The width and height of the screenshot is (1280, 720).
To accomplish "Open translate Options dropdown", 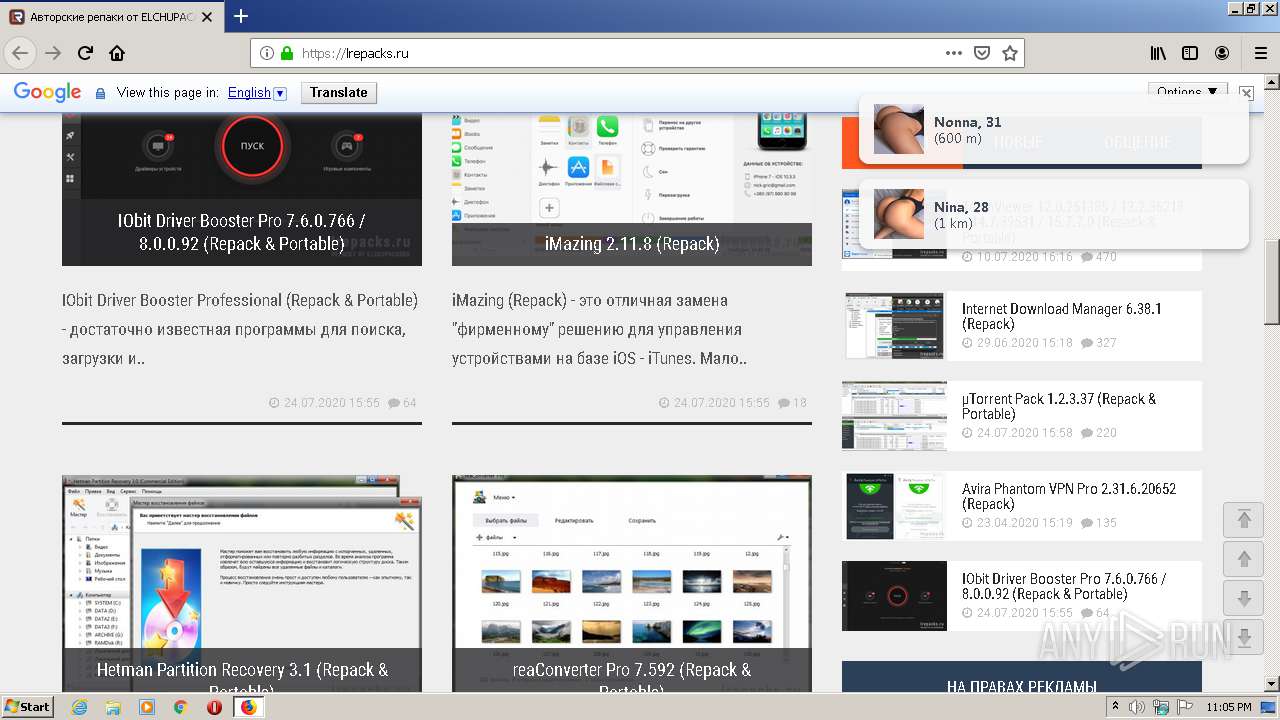I will point(1187,91).
